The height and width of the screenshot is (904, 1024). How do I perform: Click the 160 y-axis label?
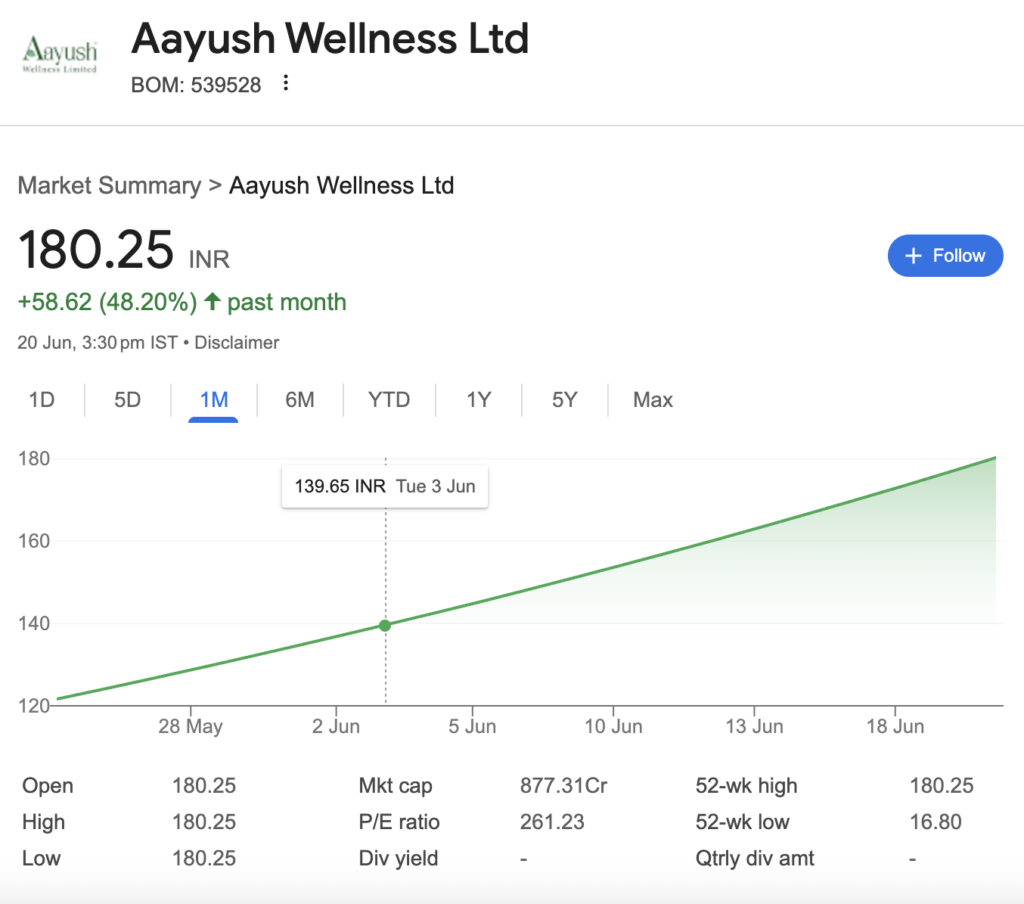coord(34,541)
